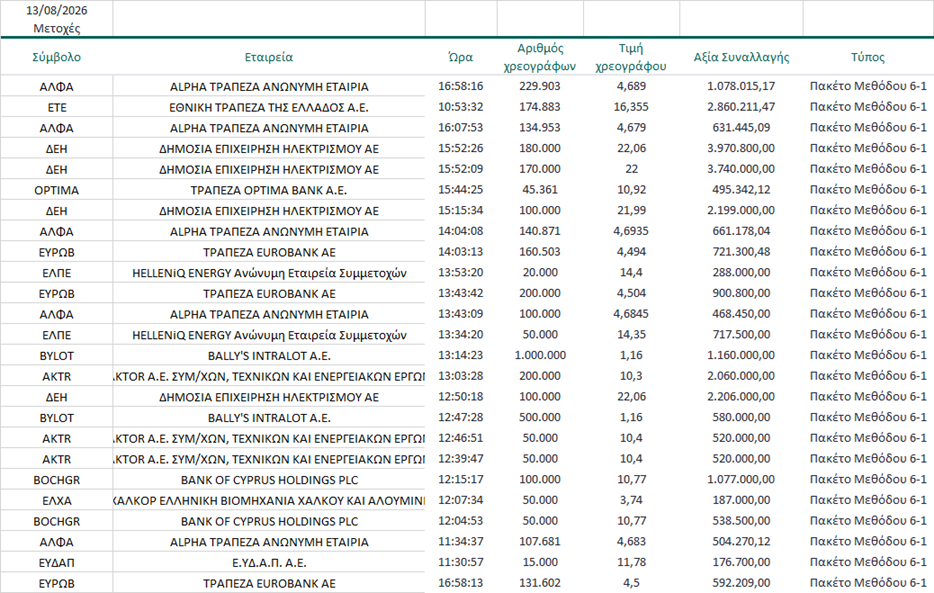Select the Αριθμός χρεογράφων header
Viewport: 934px width, 593px height.
(540, 57)
